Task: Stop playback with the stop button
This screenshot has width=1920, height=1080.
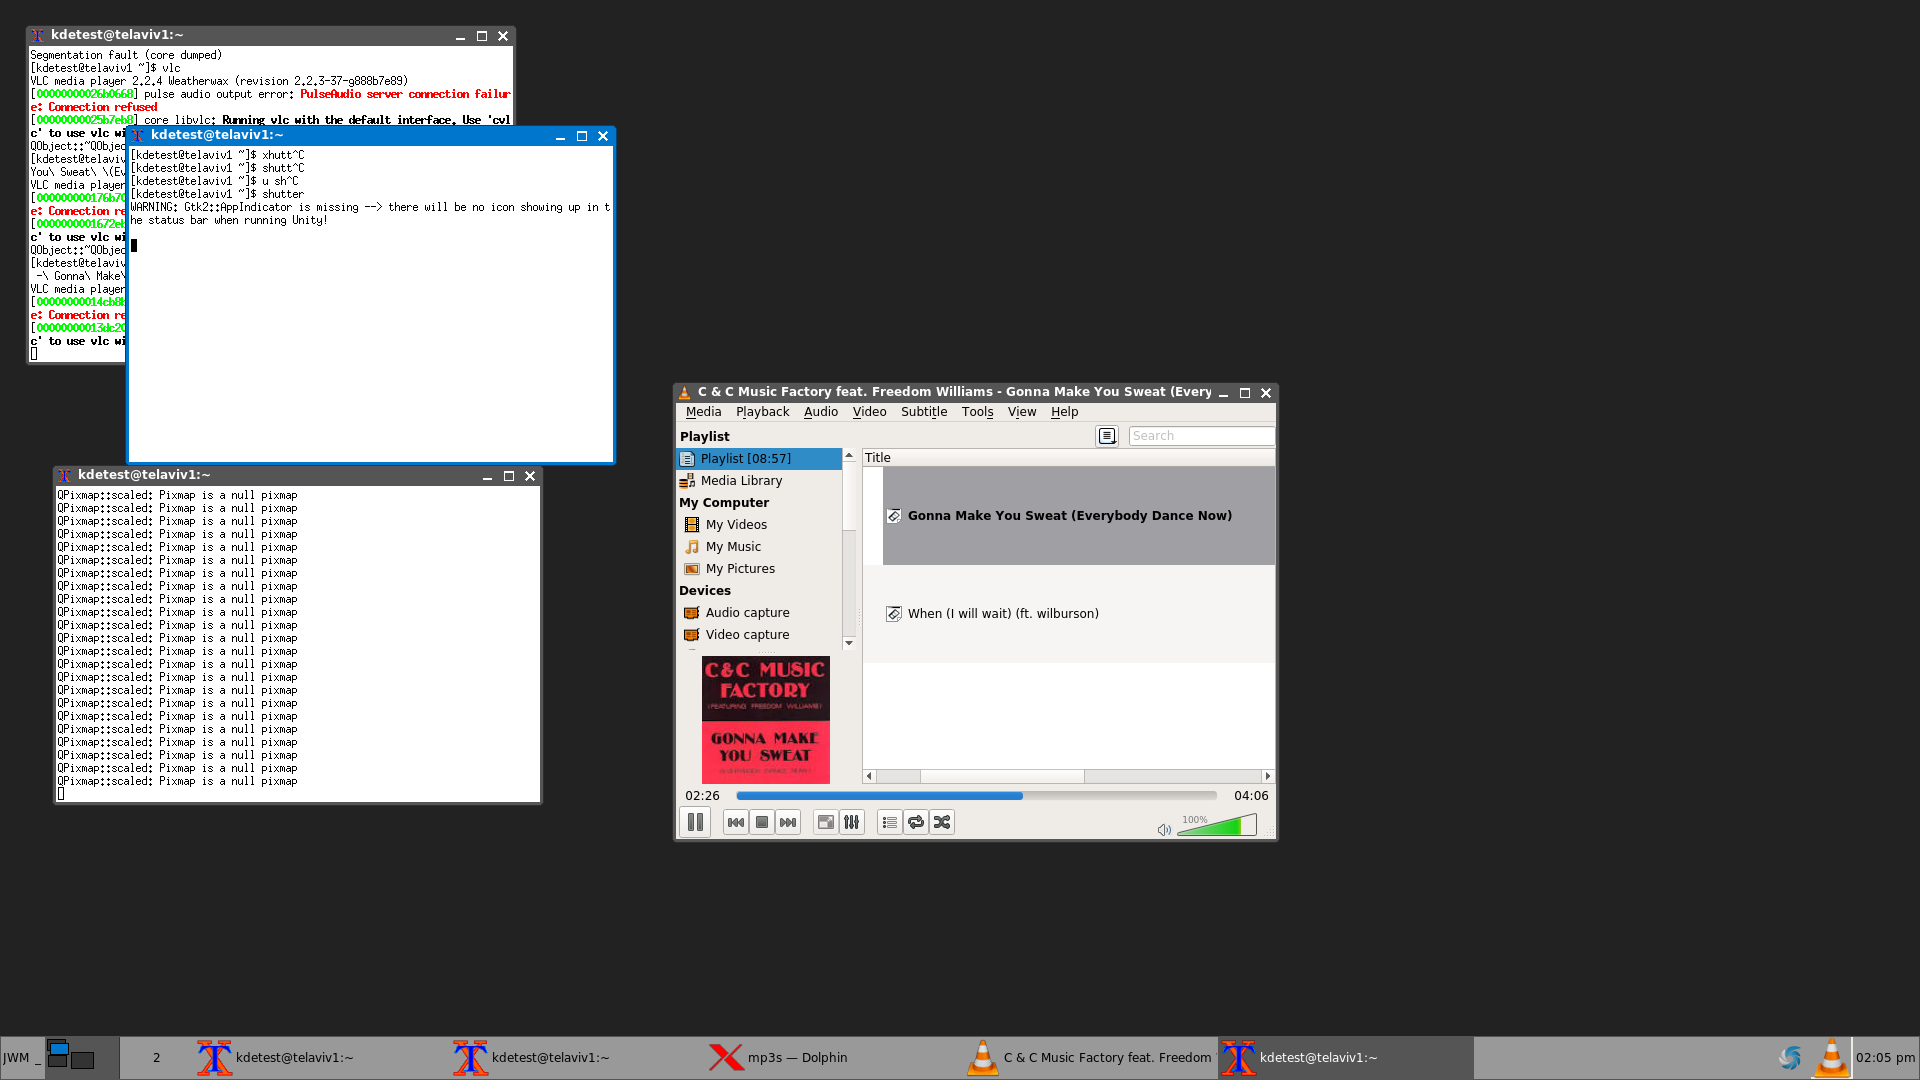Action: click(762, 822)
